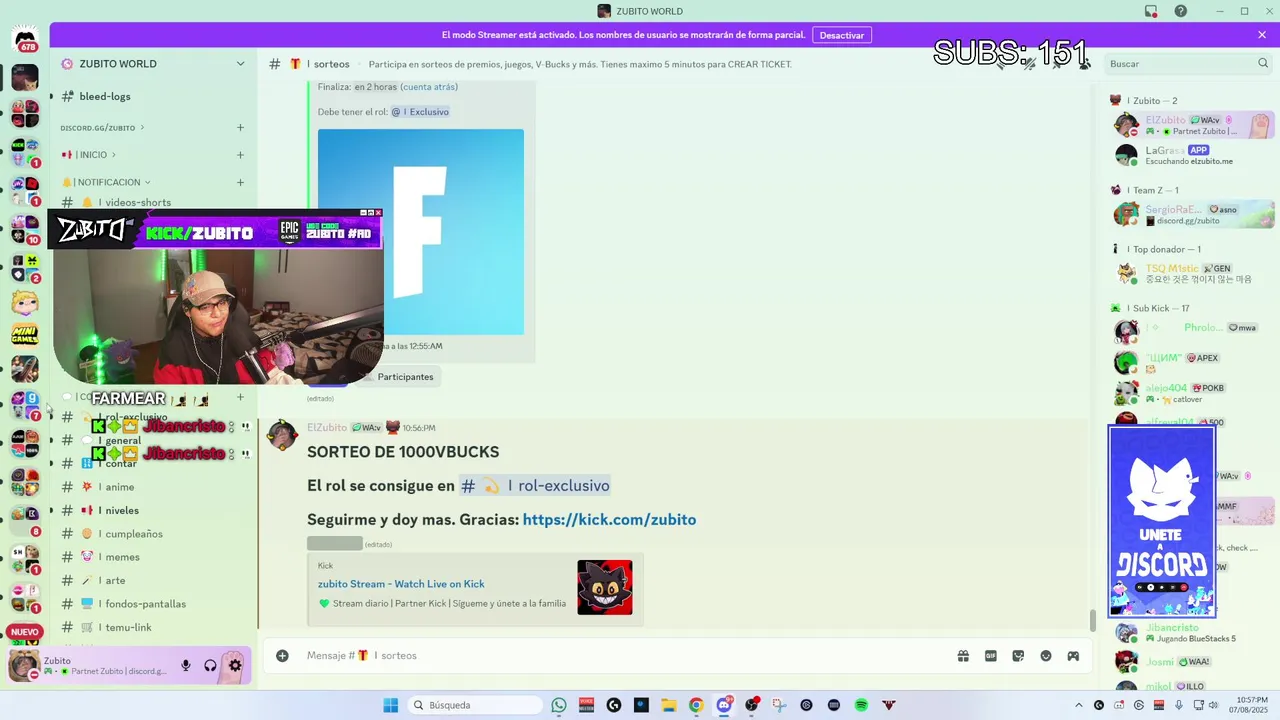This screenshot has width=1280, height=720.
Task: Click ElZubito author name in chat
Action: click(x=327, y=428)
